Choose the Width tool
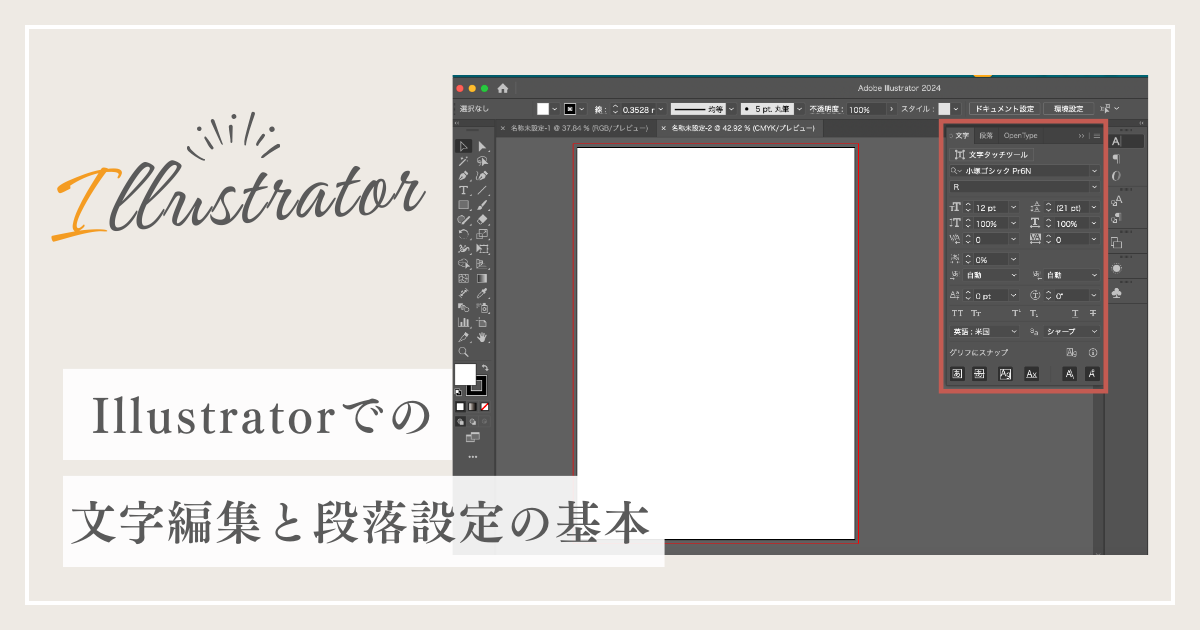 pos(464,249)
